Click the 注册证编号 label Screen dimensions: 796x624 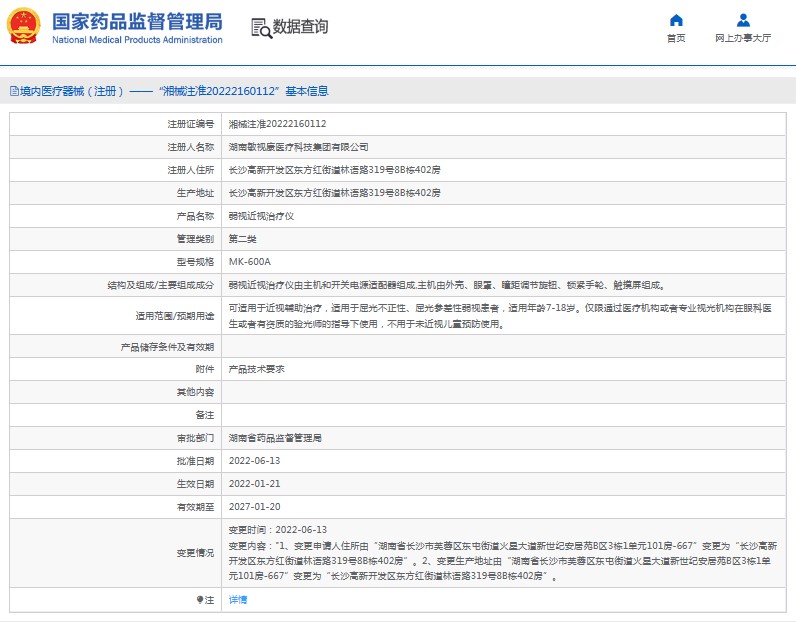pyautogui.click(x=191, y=124)
